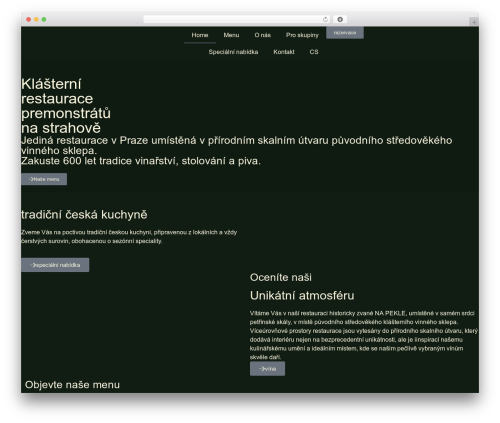This screenshot has width=500, height=423.
Task: Click the speciální nabídka arrow button
Action: click(55, 265)
